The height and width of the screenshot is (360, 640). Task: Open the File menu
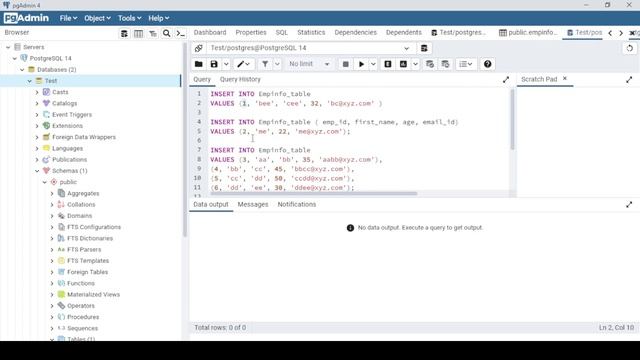[x=68, y=18]
